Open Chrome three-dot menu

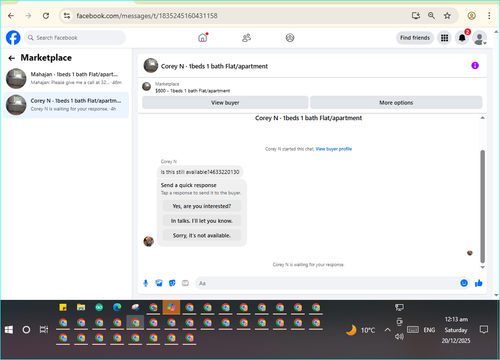(489, 16)
